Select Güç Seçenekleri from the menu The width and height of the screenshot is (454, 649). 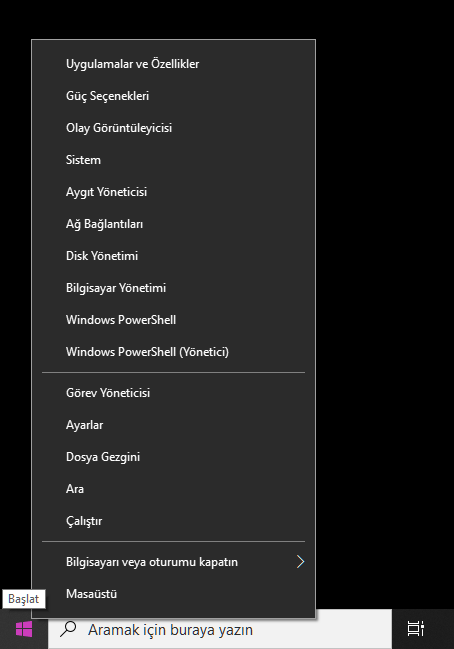click(x=173, y=96)
